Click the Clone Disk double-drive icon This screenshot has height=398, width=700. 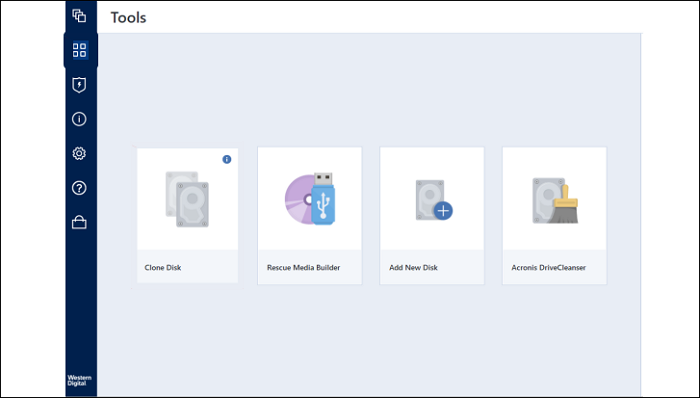pyautogui.click(x=187, y=199)
